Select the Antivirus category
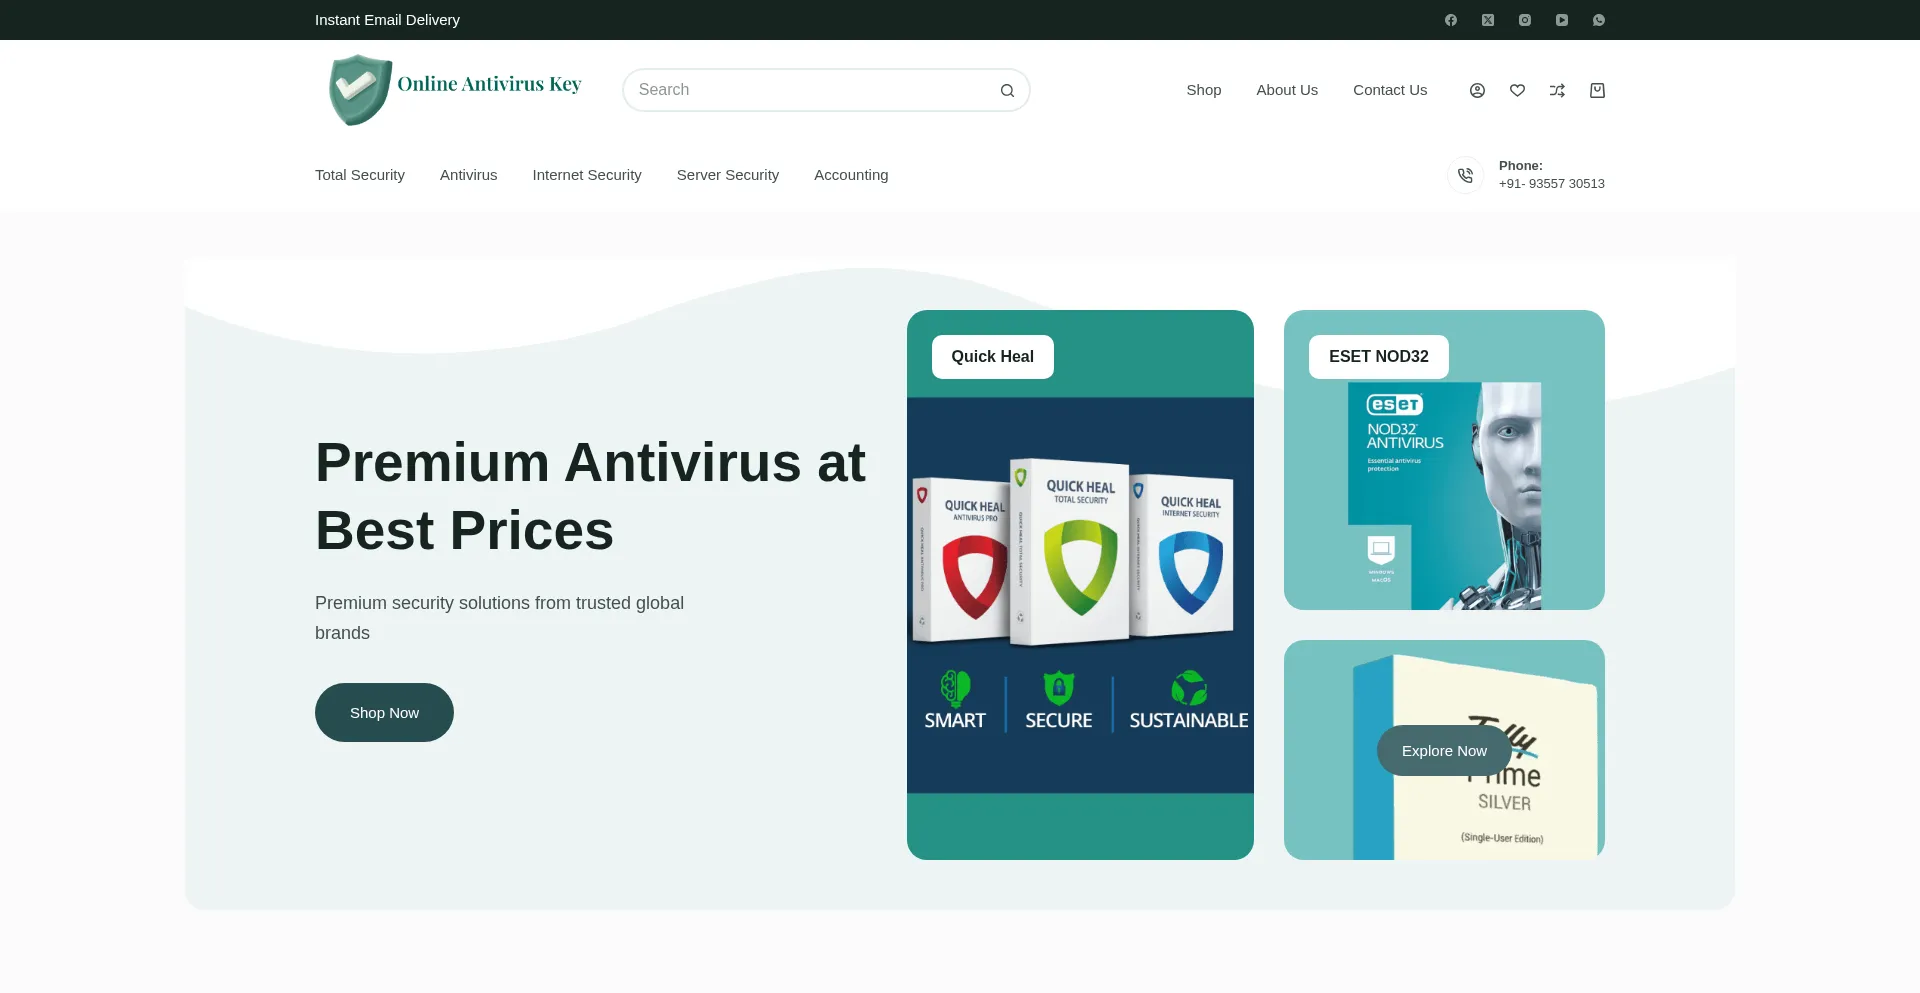 [468, 175]
